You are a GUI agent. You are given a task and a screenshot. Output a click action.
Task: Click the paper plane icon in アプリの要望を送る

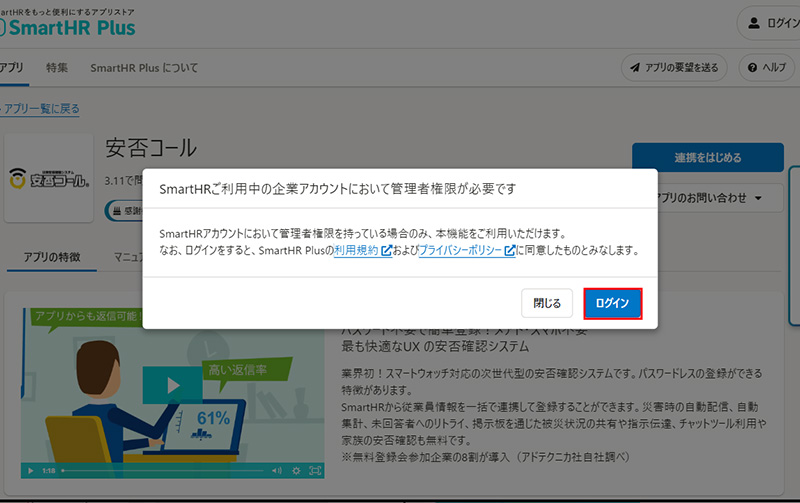(635, 67)
